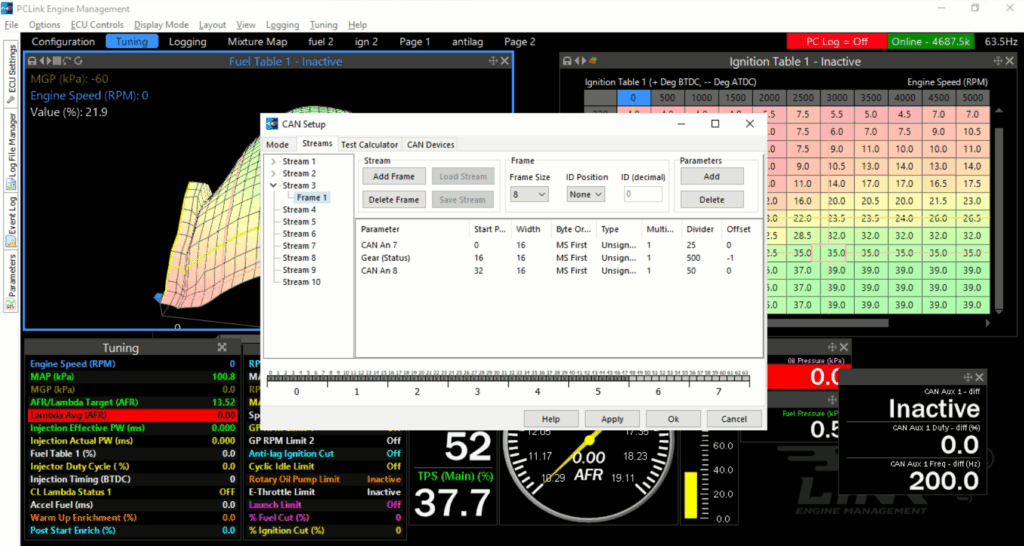Open the Options menu
1024x546 pixels.
tap(44, 25)
